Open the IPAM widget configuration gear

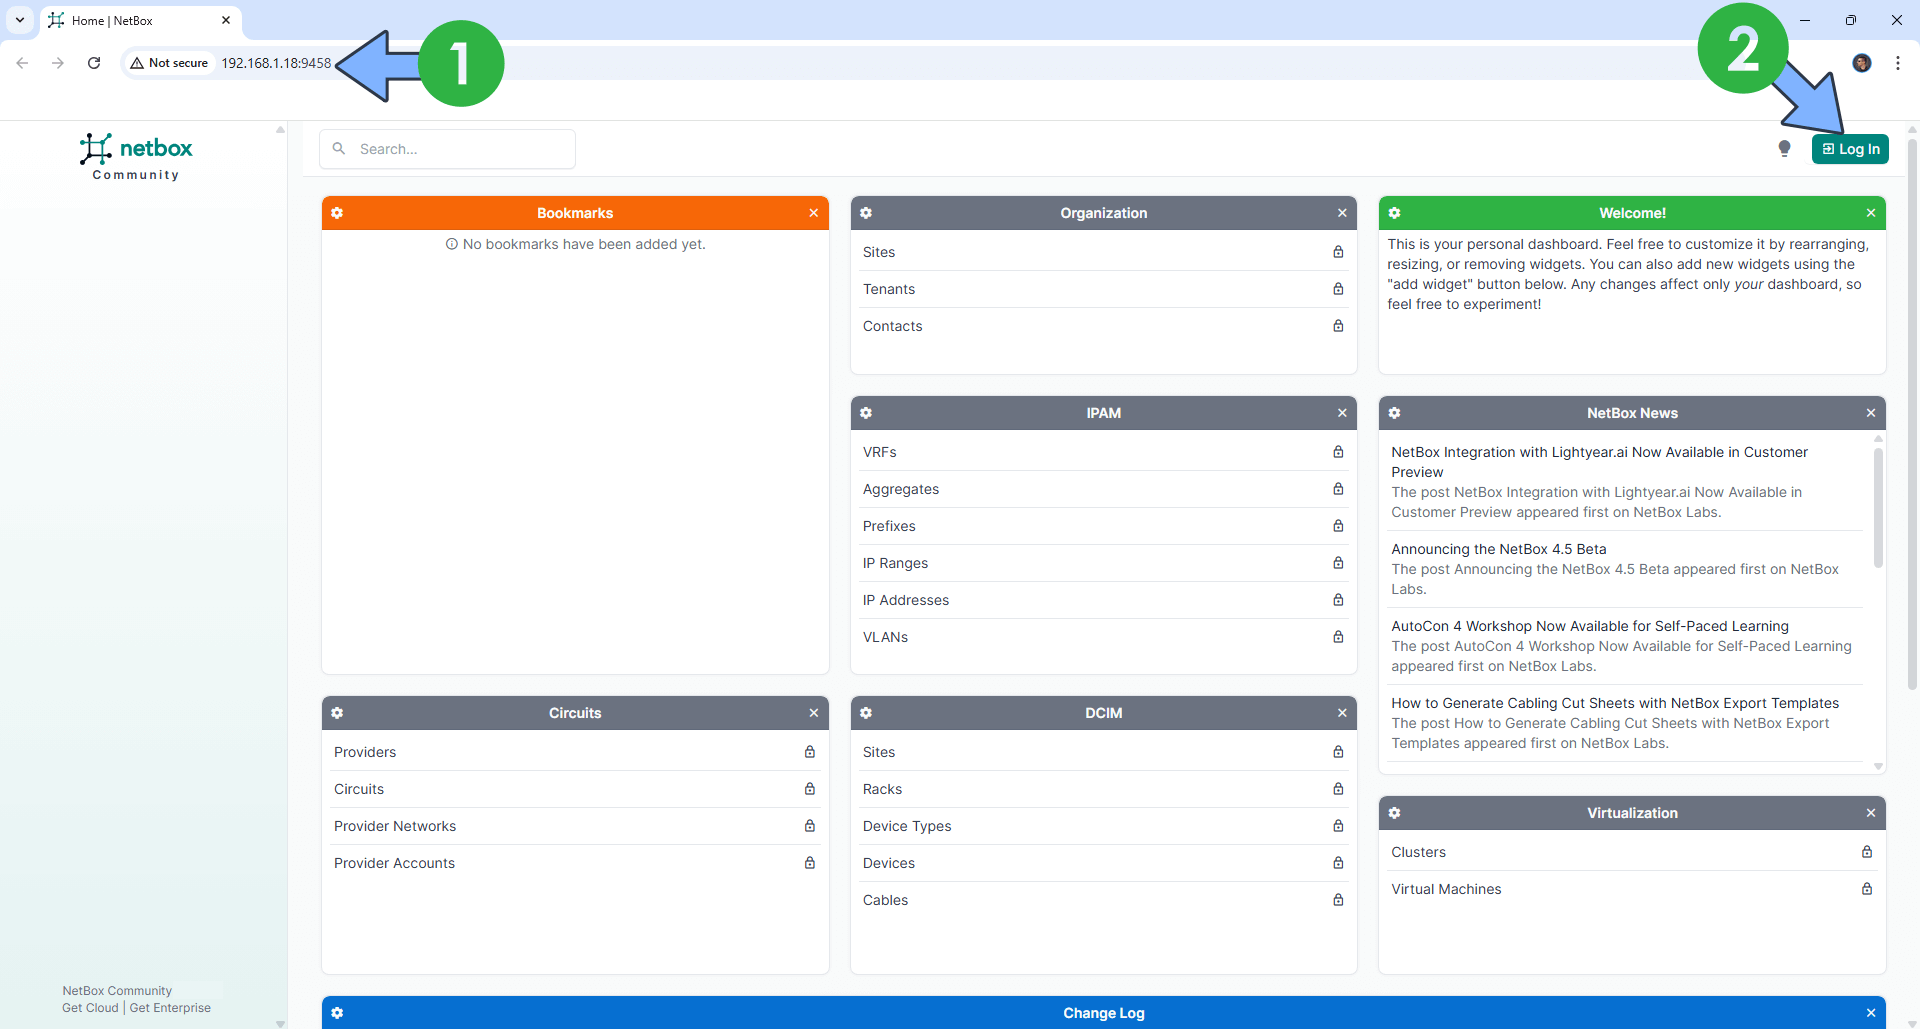tap(866, 413)
